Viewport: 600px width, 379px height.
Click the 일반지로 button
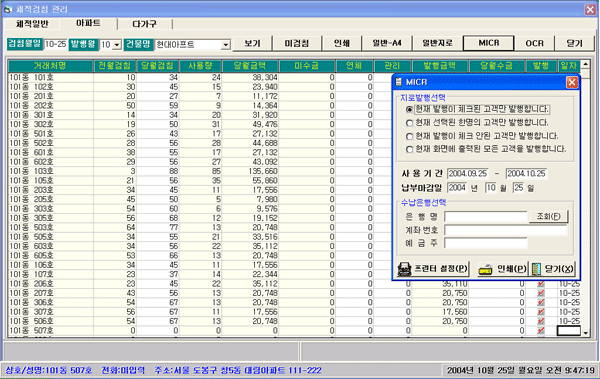tap(437, 43)
